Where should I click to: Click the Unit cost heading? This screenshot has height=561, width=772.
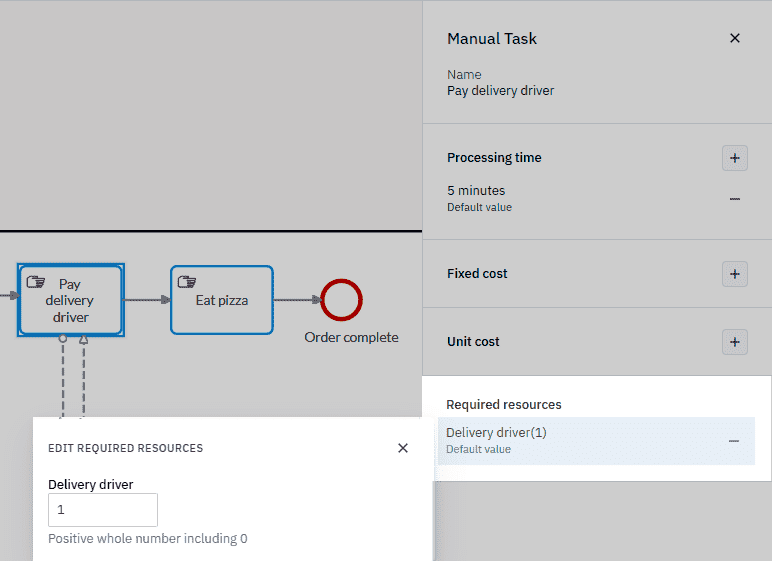point(473,342)
